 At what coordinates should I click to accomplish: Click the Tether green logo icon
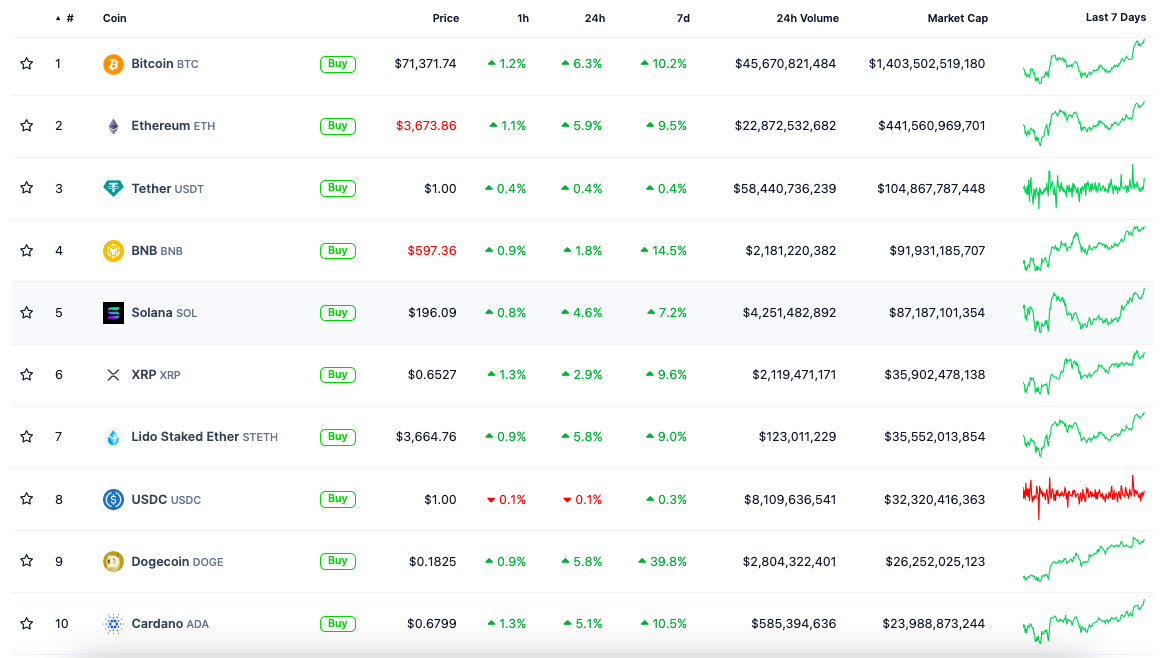click(113, 188)
